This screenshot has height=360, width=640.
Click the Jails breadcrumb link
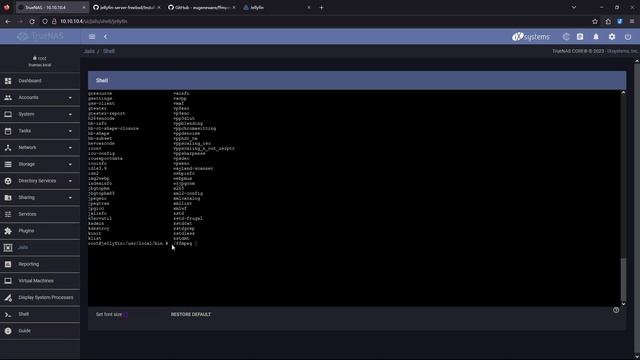89,51
